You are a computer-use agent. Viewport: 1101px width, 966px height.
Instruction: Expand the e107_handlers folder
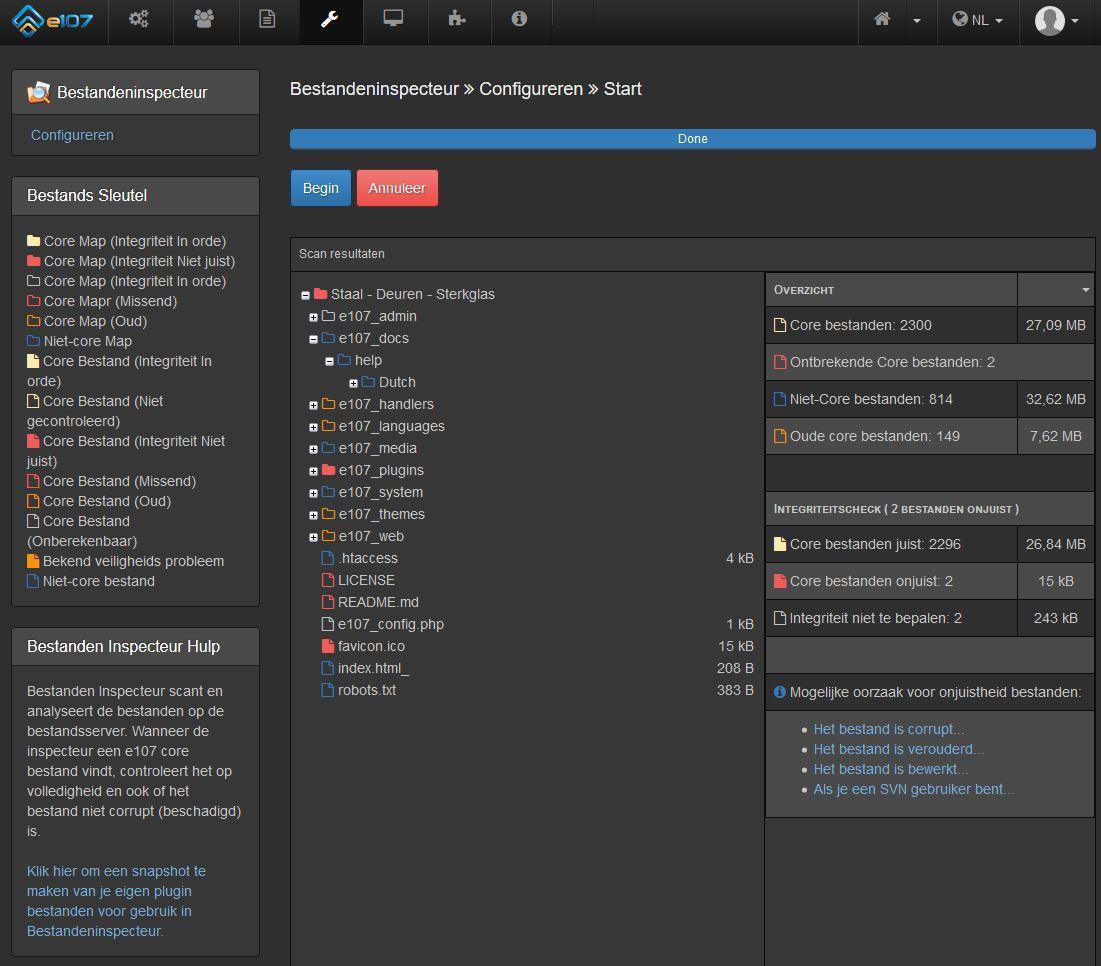click(313, 405)
